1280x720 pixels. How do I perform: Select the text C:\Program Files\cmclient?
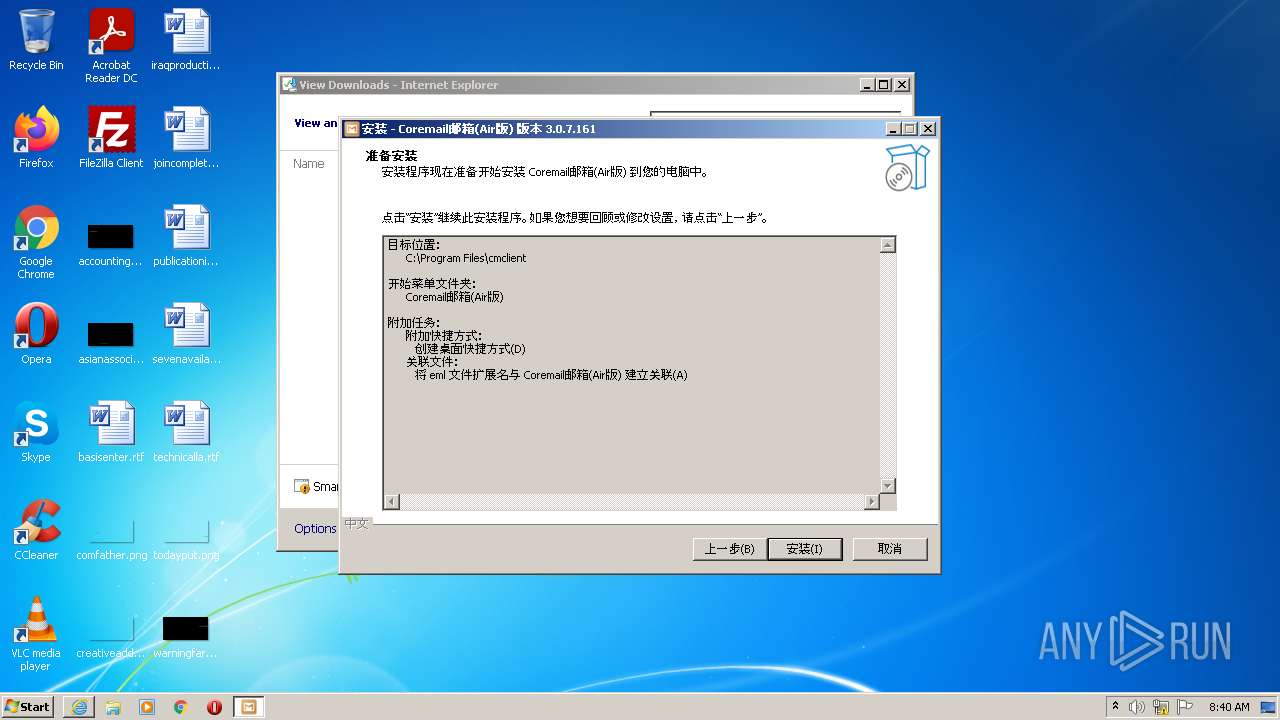click(x=465, y=258)
